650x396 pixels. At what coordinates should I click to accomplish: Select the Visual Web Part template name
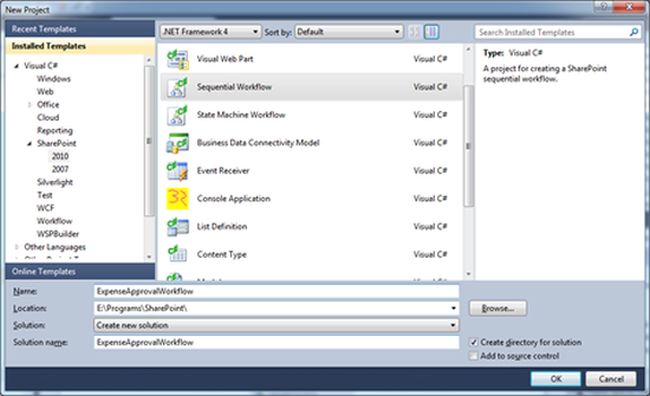point(225,59)
